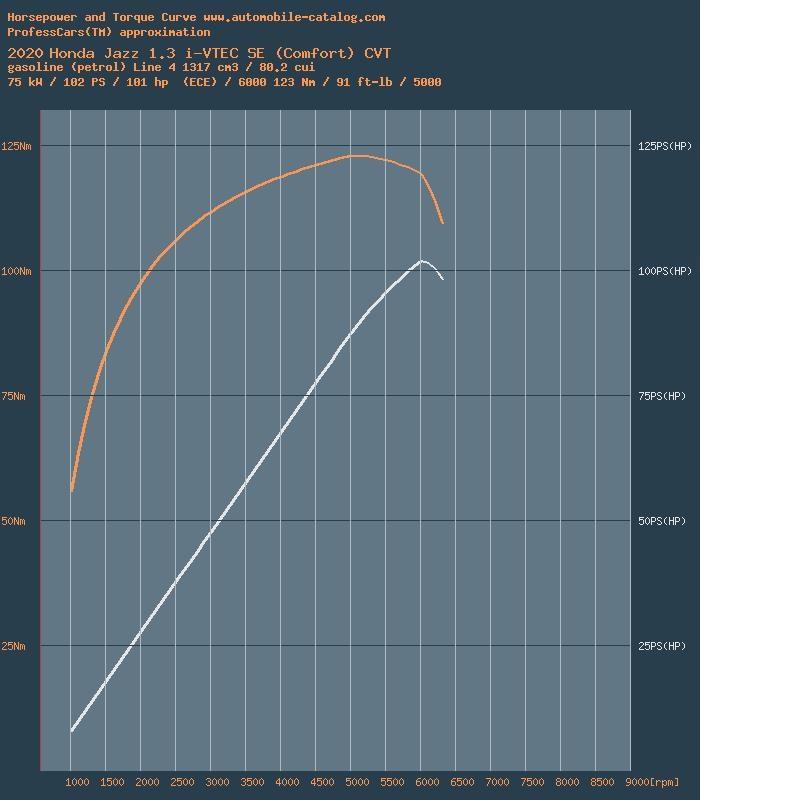
Task: Click the 5500 rpm axis label
Action: pos(392,782)
